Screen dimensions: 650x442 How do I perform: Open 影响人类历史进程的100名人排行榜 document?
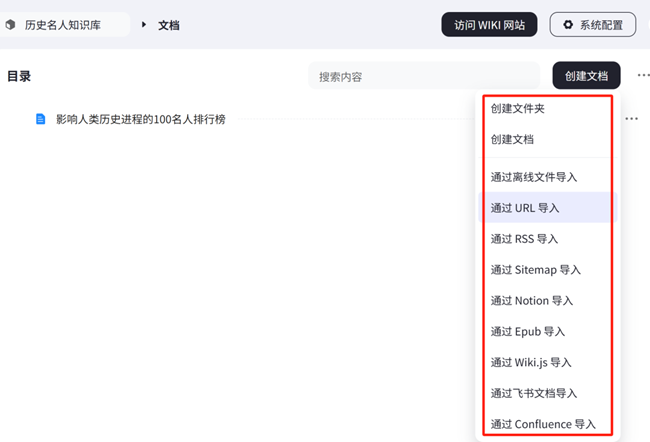tap(141, 119)
